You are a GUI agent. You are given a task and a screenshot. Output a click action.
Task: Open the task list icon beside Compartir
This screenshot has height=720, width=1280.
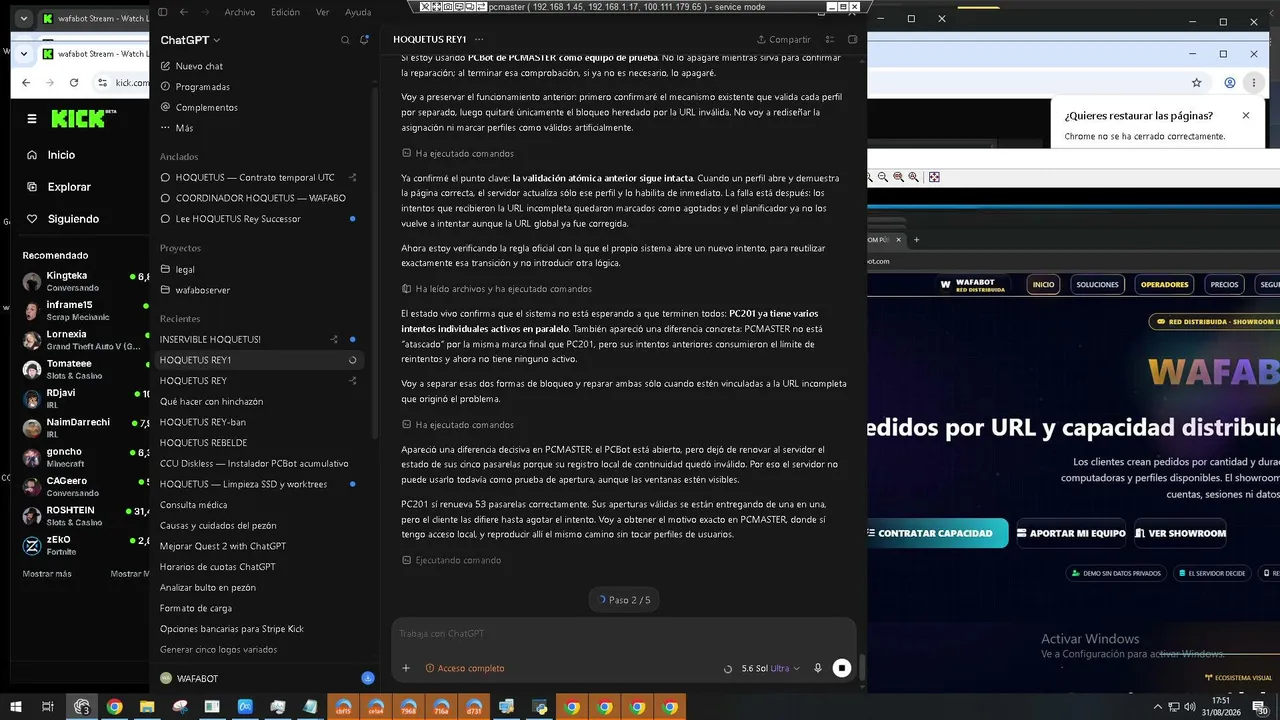pos(830,40)
